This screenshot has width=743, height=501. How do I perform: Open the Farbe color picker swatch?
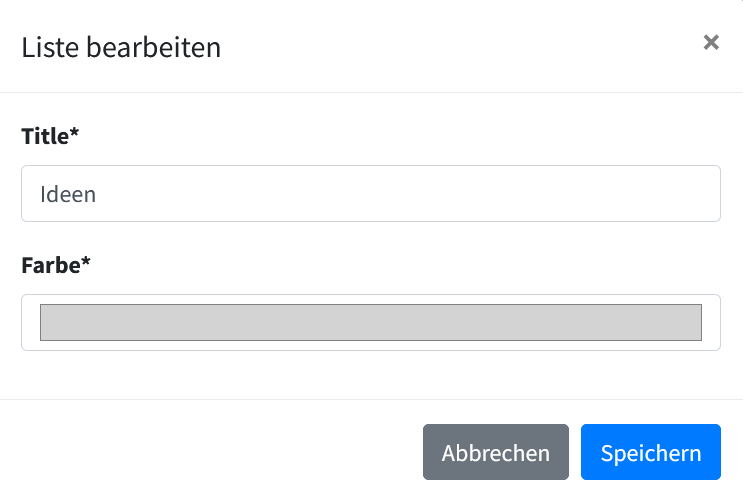(x=370, y=323)
